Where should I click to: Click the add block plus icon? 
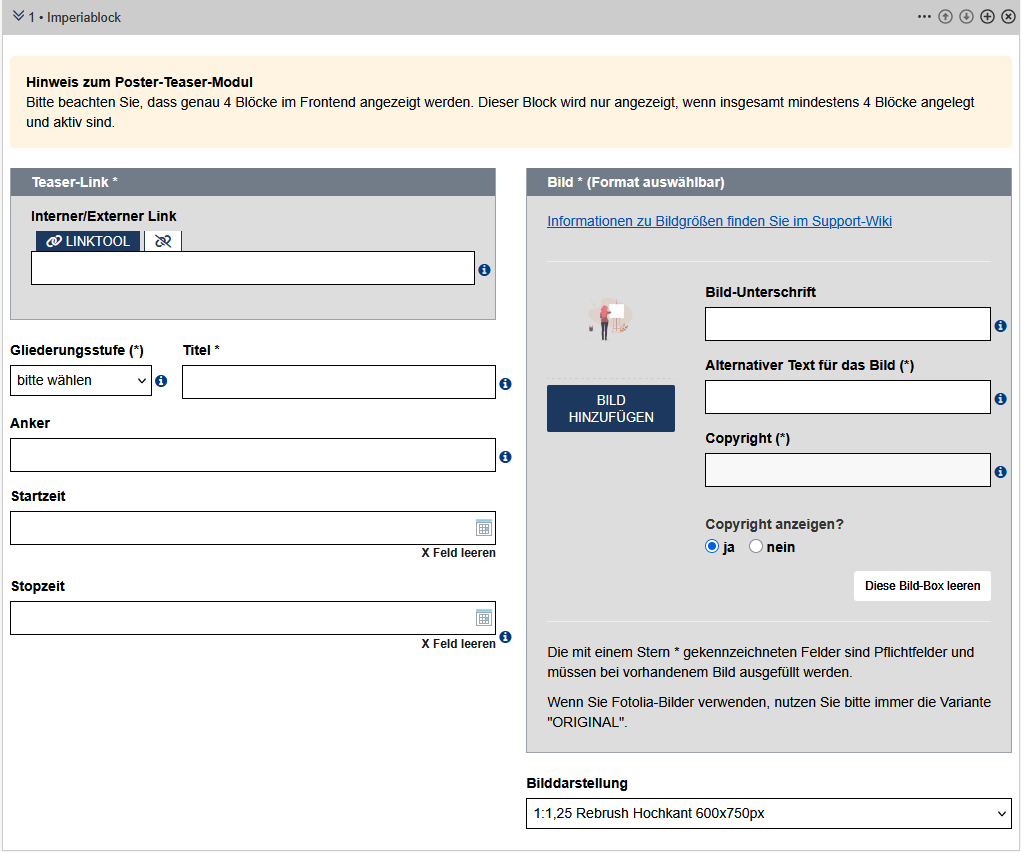point(987,17)
